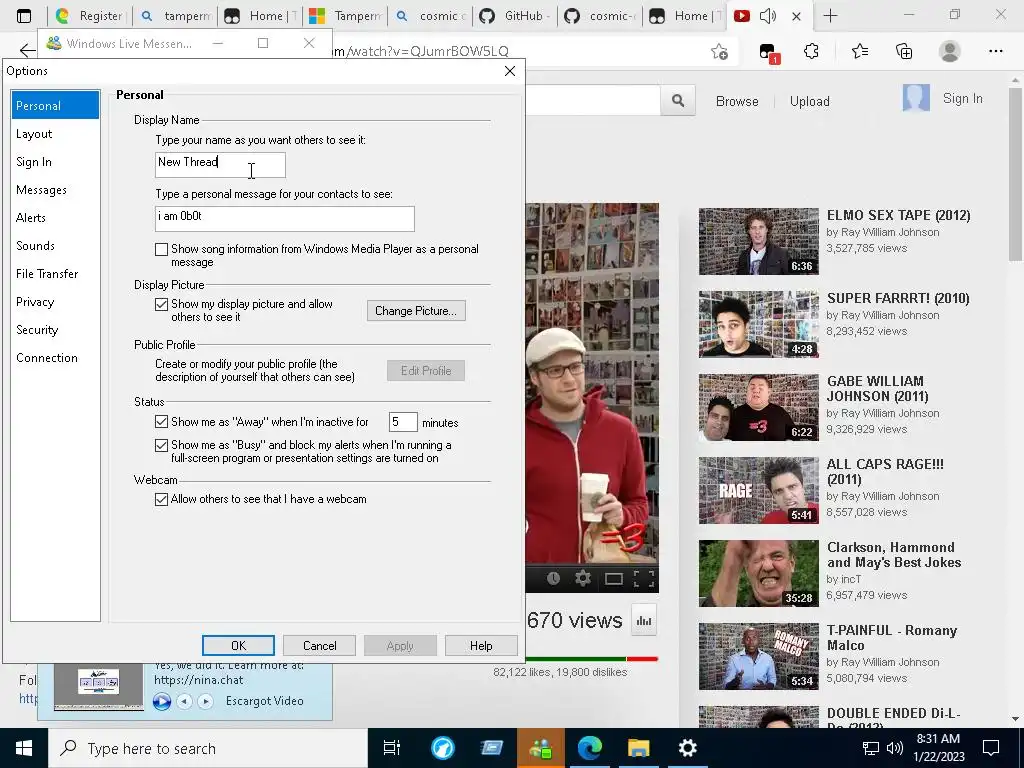Click the display name text field
This screenshot has height=768, width=1024.
[x=220, y=165]
